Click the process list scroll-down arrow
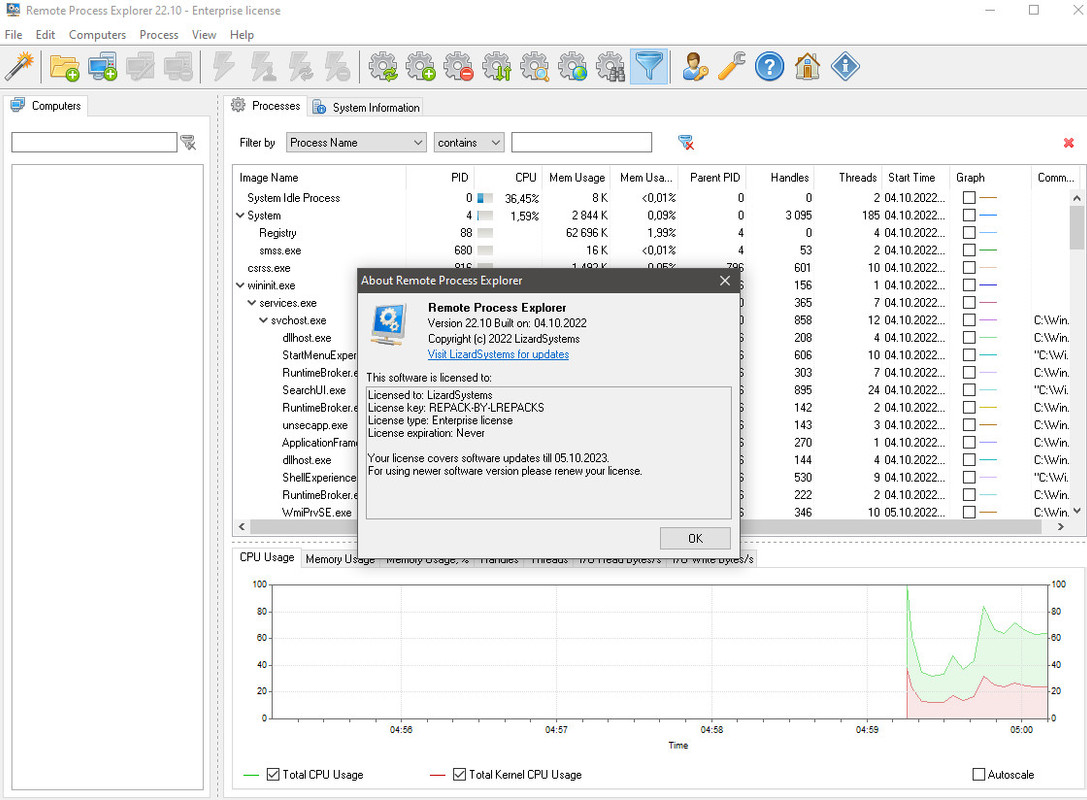 (x=1077, y=511)
